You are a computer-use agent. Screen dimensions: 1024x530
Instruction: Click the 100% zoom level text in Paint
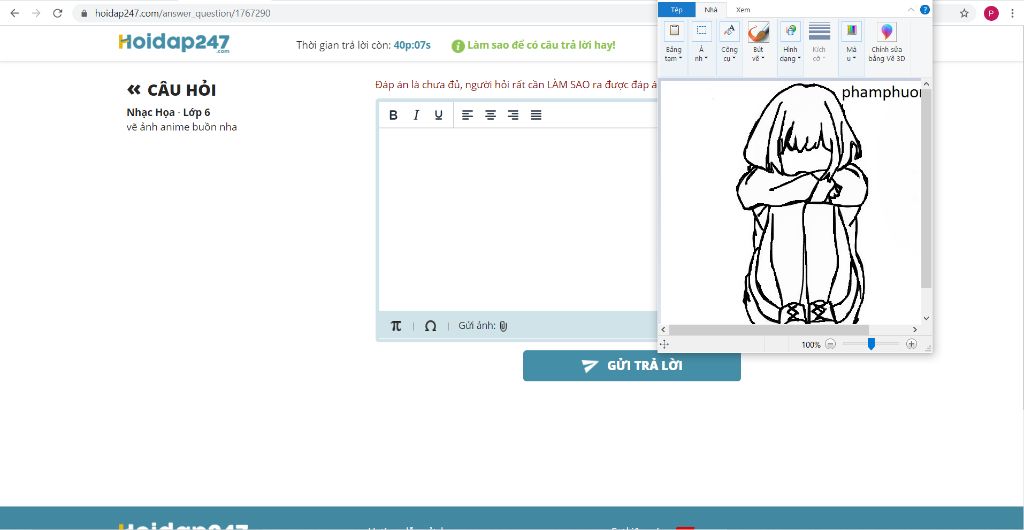(x=810, y=345)
